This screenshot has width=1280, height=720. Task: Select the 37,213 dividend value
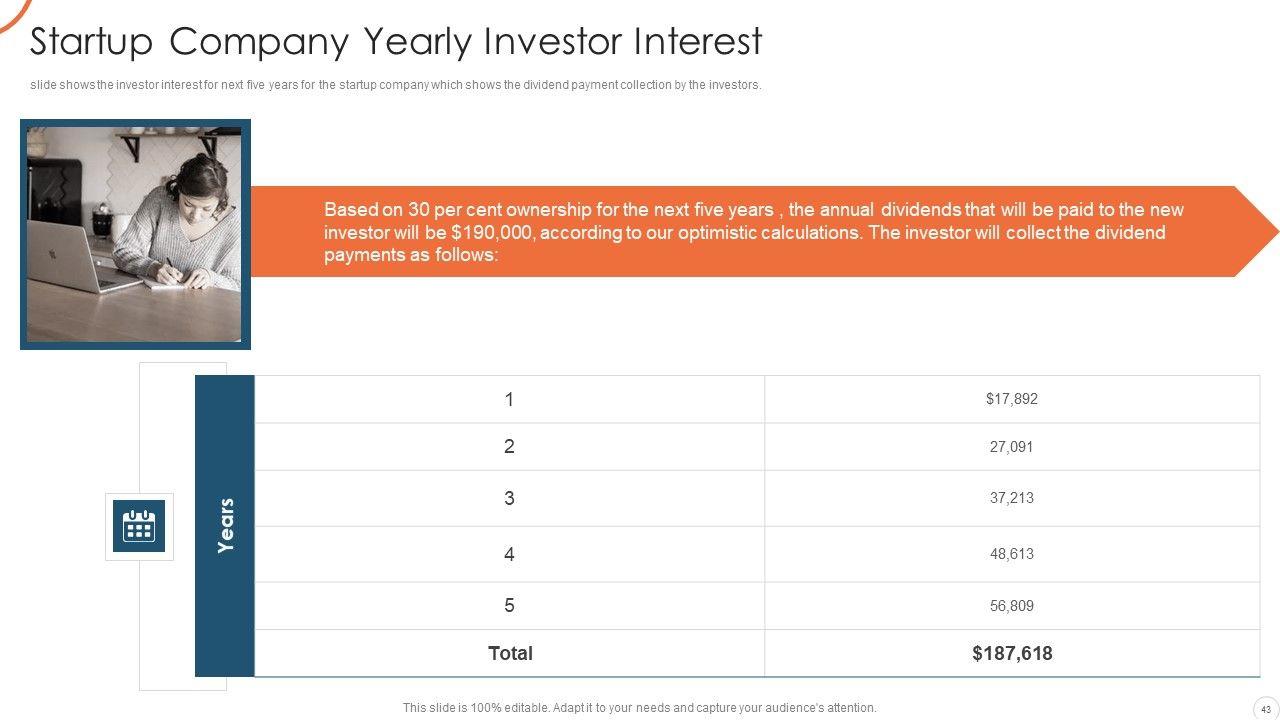[x=1011, y=498]
